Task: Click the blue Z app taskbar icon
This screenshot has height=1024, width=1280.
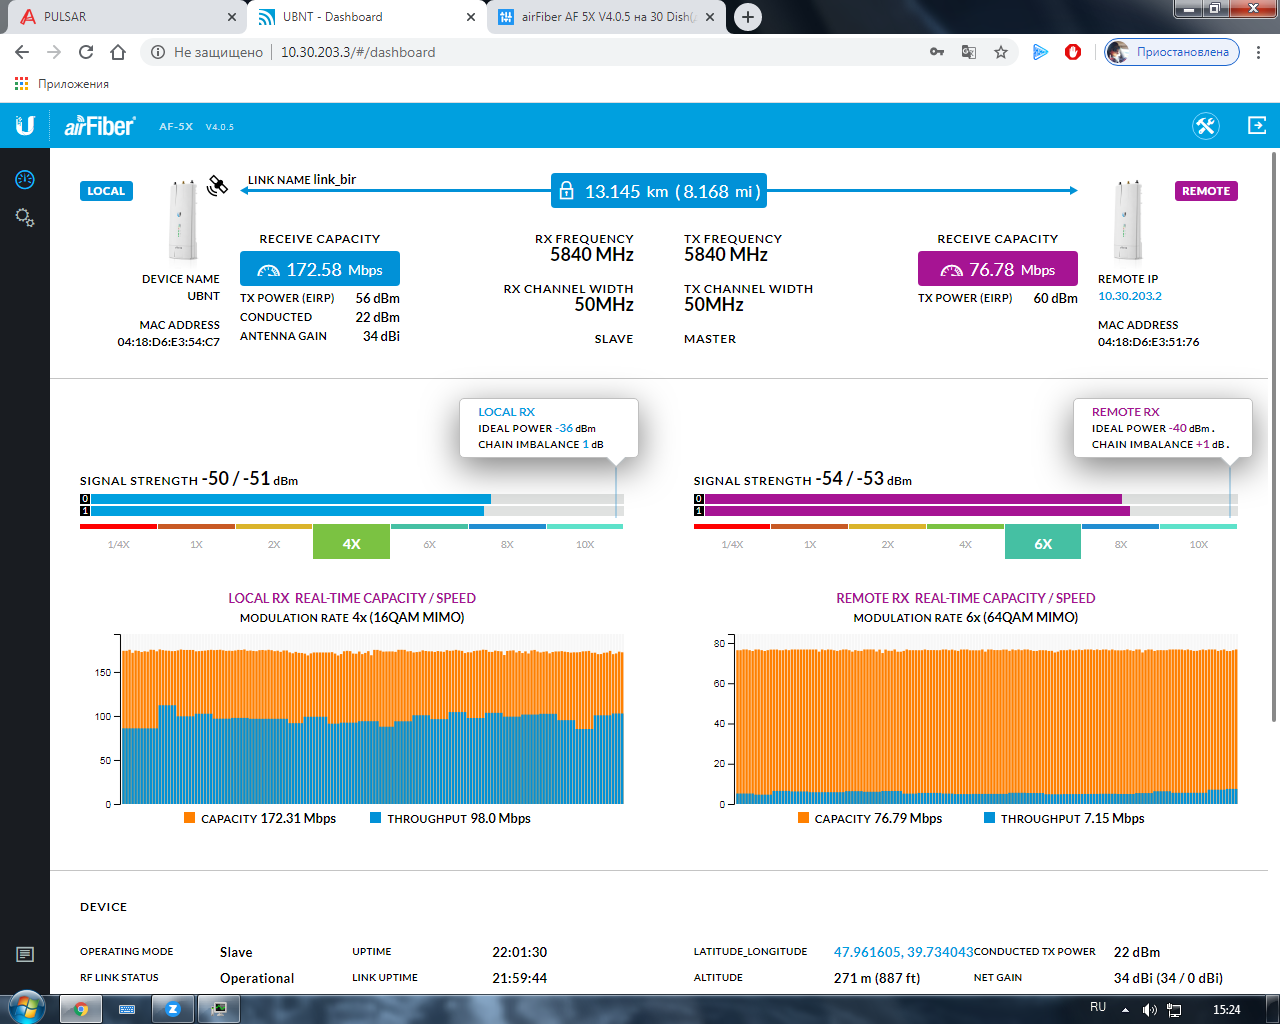Action: pyautogui.click(x=173, y=1009)
